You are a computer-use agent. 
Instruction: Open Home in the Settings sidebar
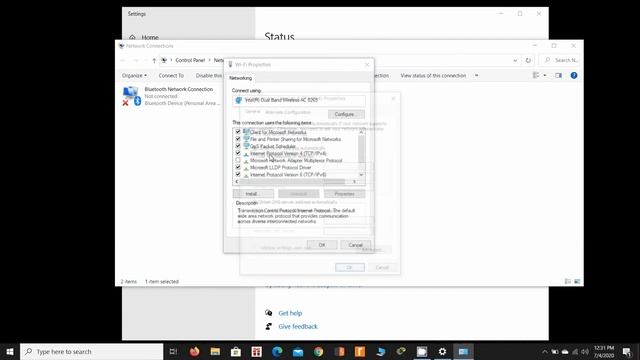coord(150,37)
